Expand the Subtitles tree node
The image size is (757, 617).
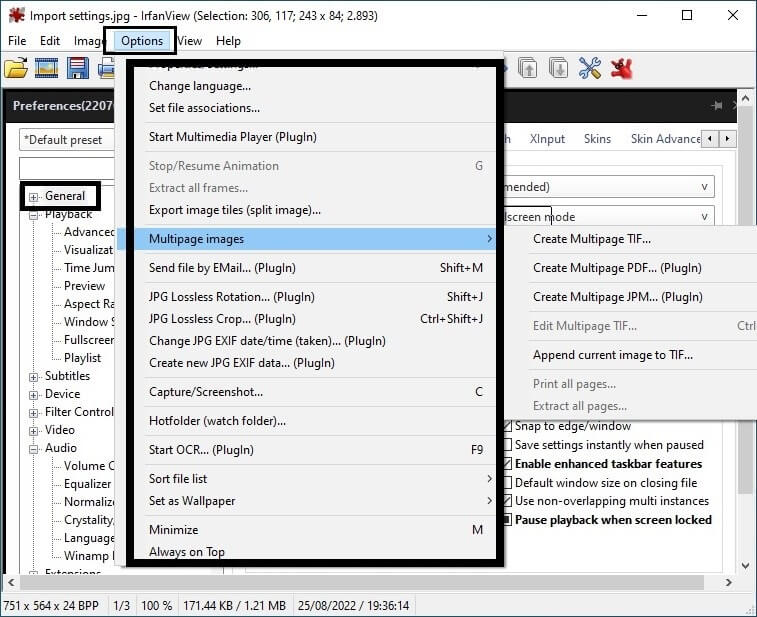coord(33,377)
